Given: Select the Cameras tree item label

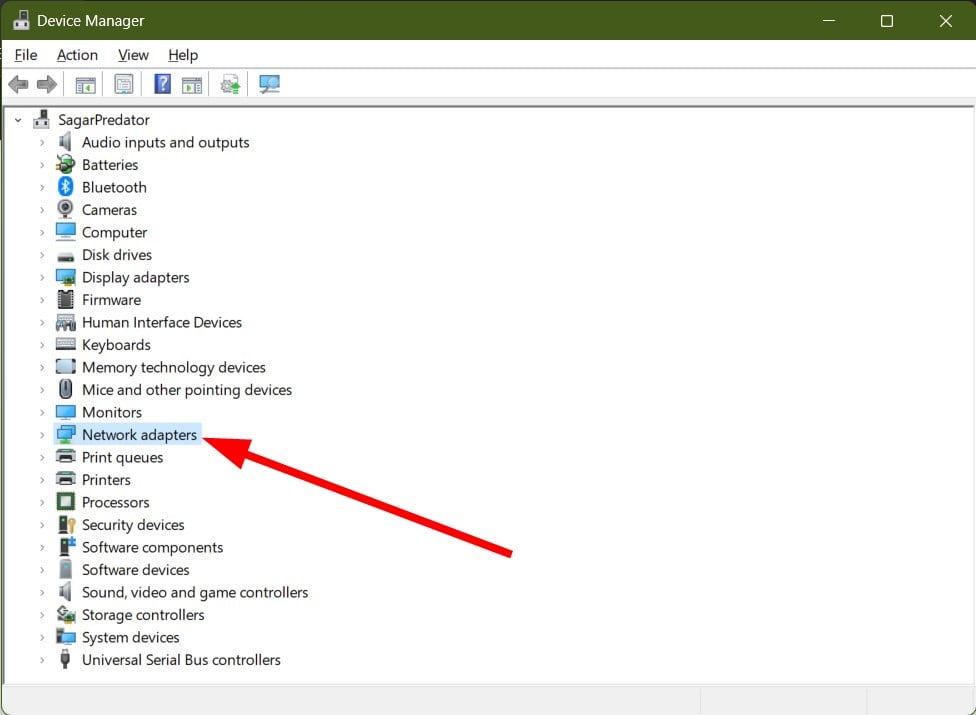Looking at the screenshot, I should point(110,210).
